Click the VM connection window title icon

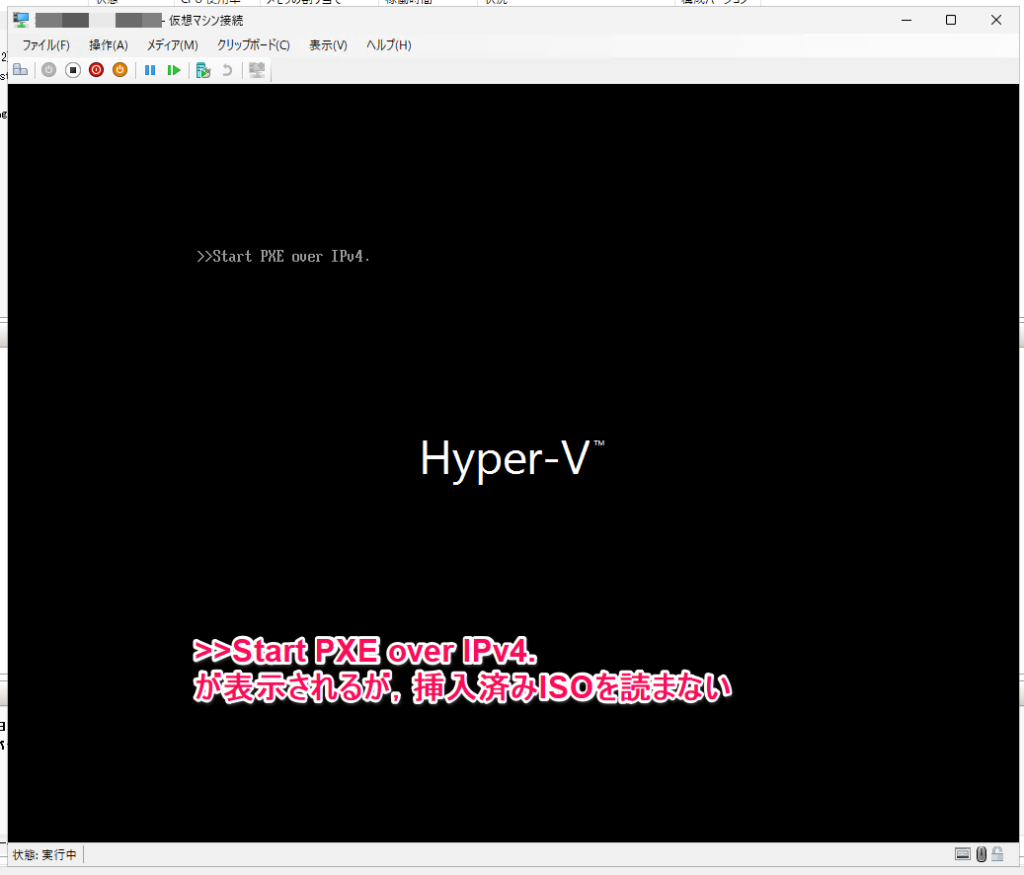[21, 20]
